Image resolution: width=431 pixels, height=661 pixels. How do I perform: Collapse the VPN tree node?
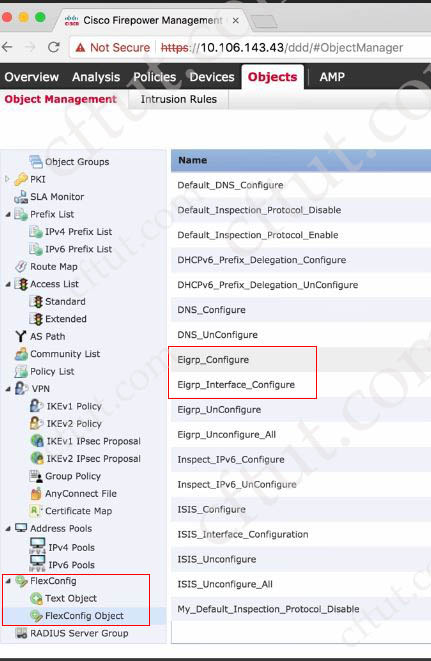pos(8,389)
